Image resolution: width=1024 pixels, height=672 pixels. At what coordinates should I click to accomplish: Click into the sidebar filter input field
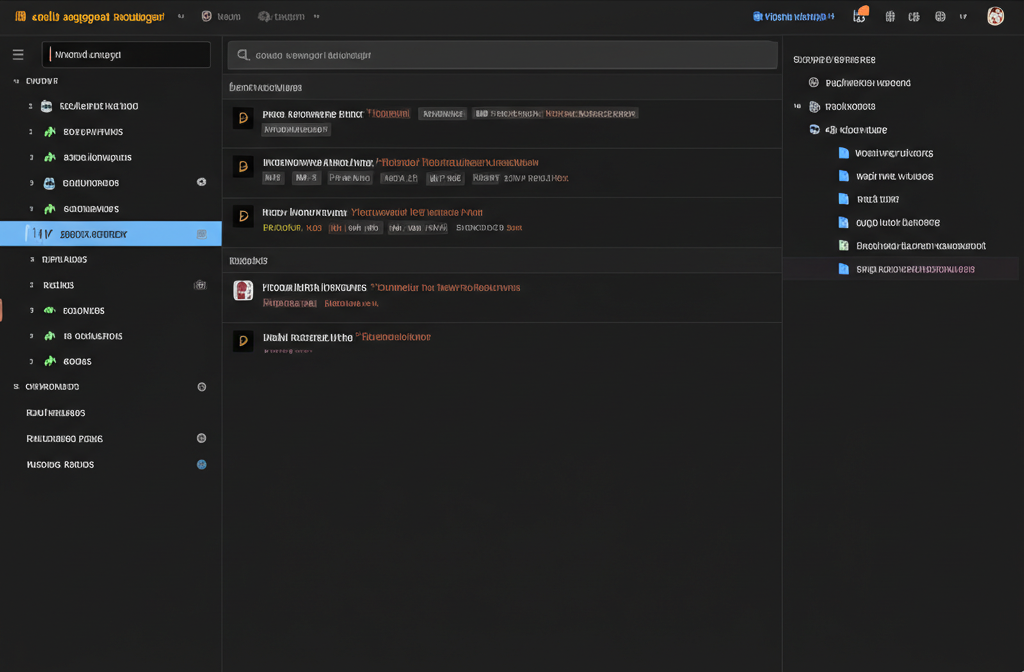[x=126, y=54]
